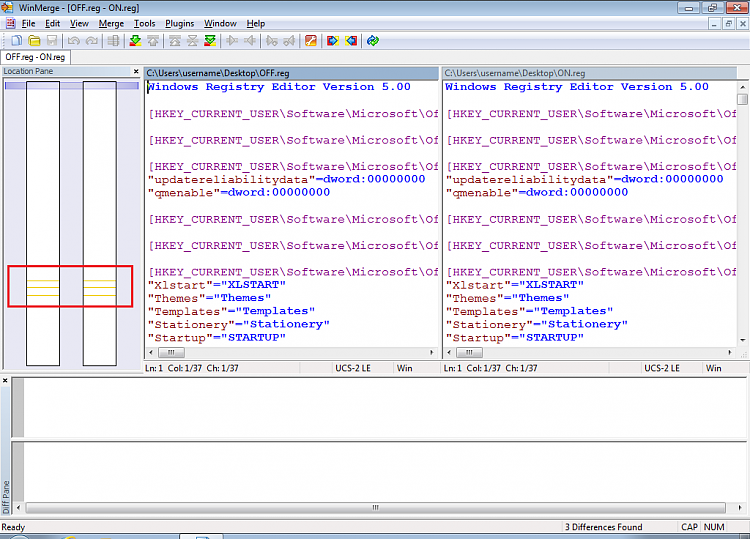750x539 pixels.
Task: Go to next difference green arrow
Action: (135, 41)
